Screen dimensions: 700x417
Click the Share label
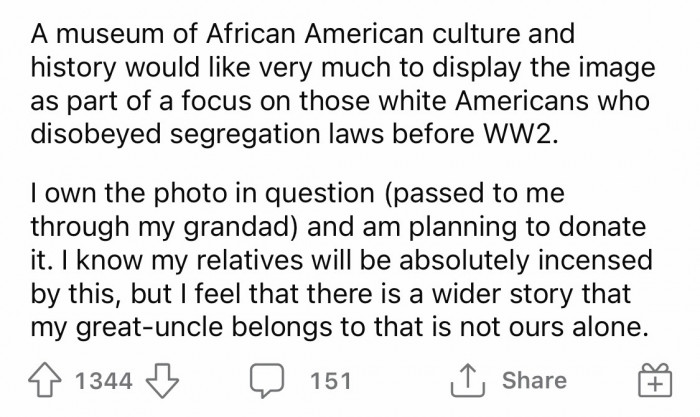click(x=532, y=381)
